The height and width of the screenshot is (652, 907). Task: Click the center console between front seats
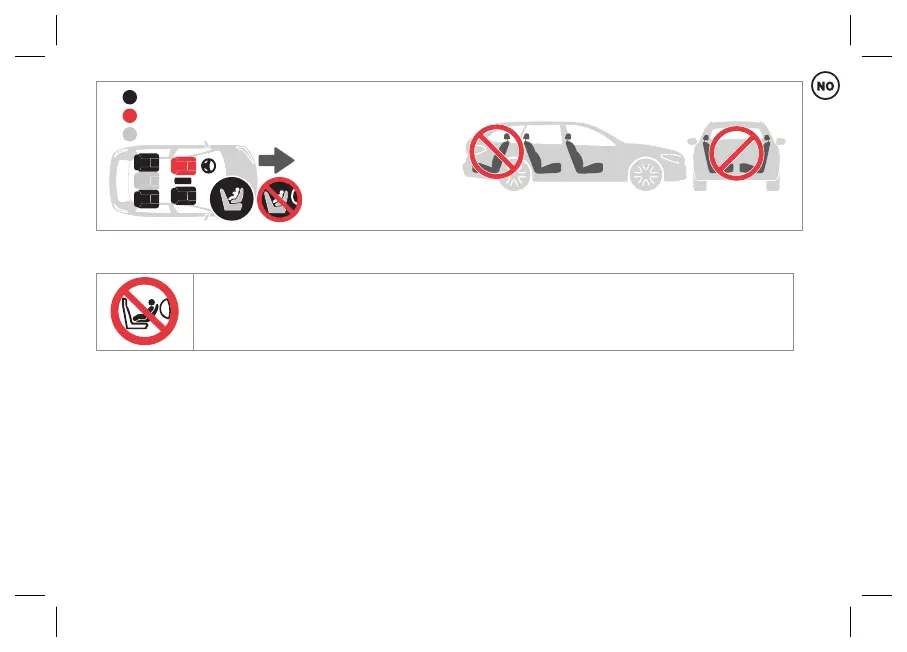point(183,181)
